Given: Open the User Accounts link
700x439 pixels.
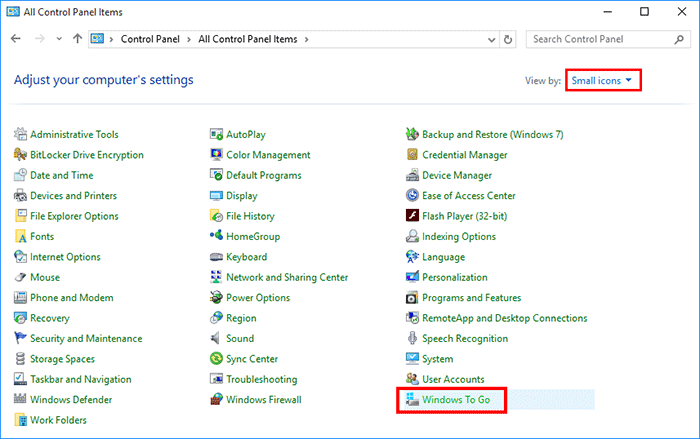Looking at the screenshot, I should tap(454, 379).
